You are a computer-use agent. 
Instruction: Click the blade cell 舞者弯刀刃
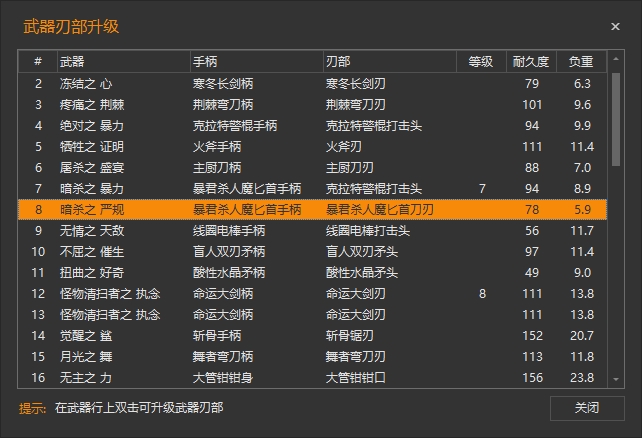pyautogui.click(x=356, y=357)
